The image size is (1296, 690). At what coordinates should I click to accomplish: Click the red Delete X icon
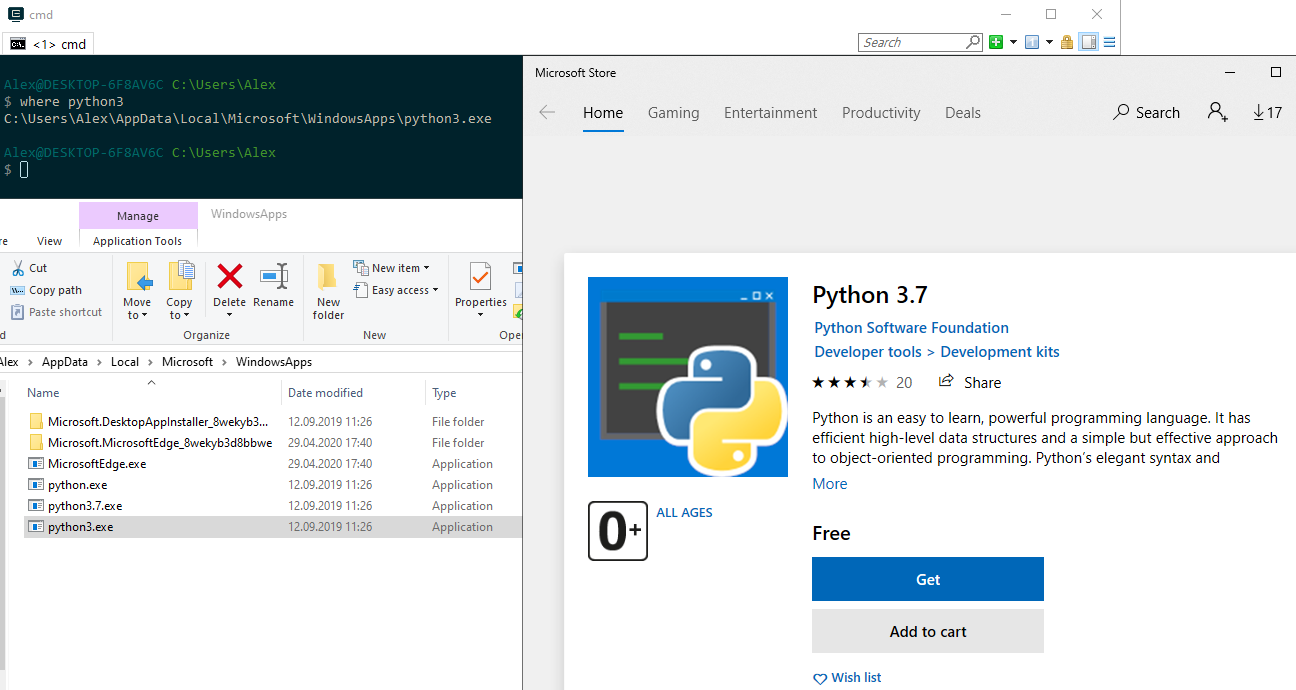[x=230, y=276]
